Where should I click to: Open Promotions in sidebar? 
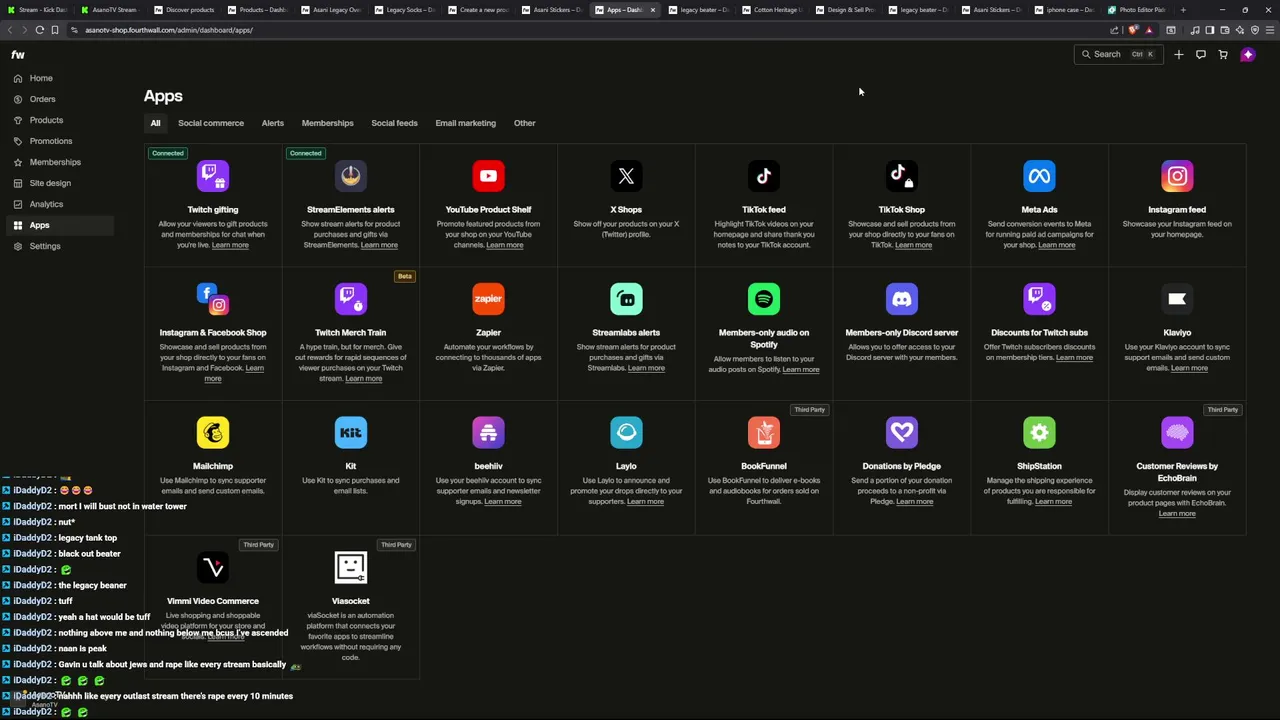point(60,141)
